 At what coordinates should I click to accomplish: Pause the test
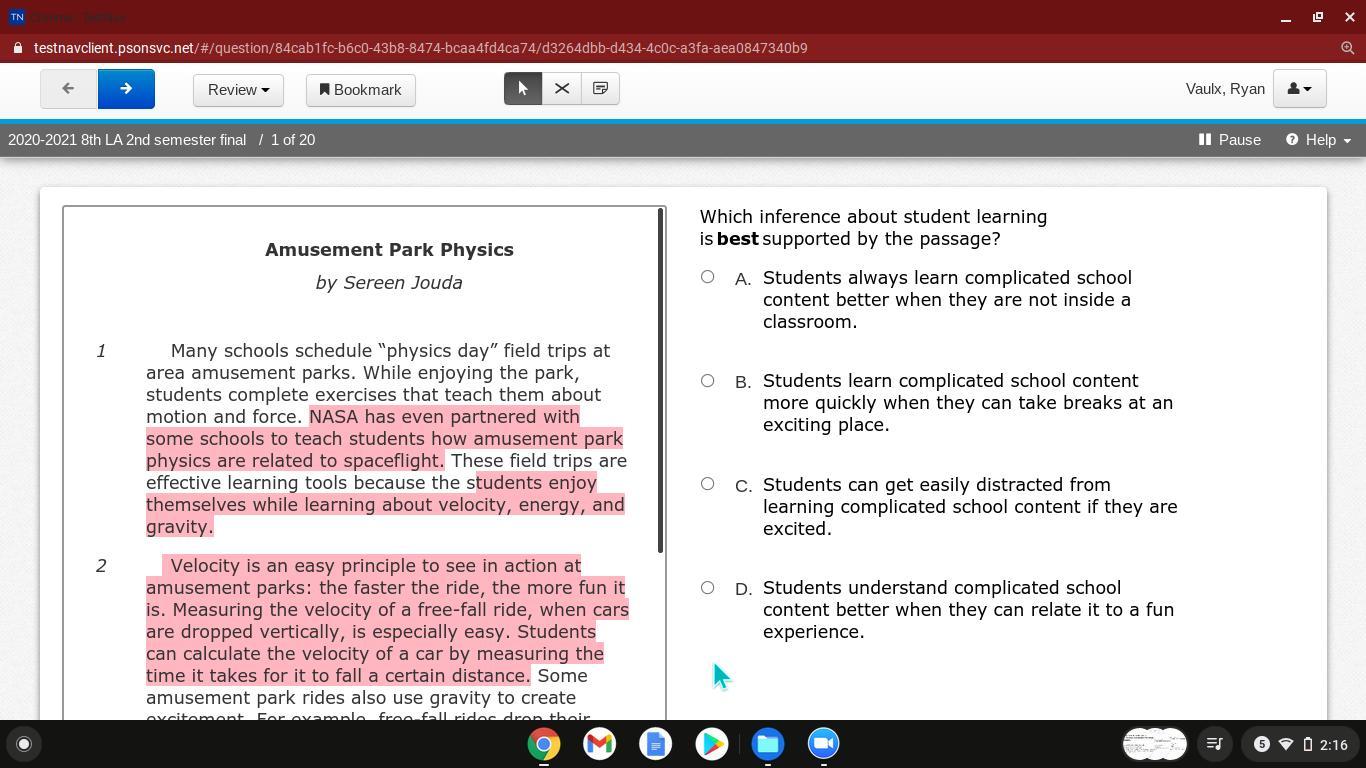tap(1229, 140)
